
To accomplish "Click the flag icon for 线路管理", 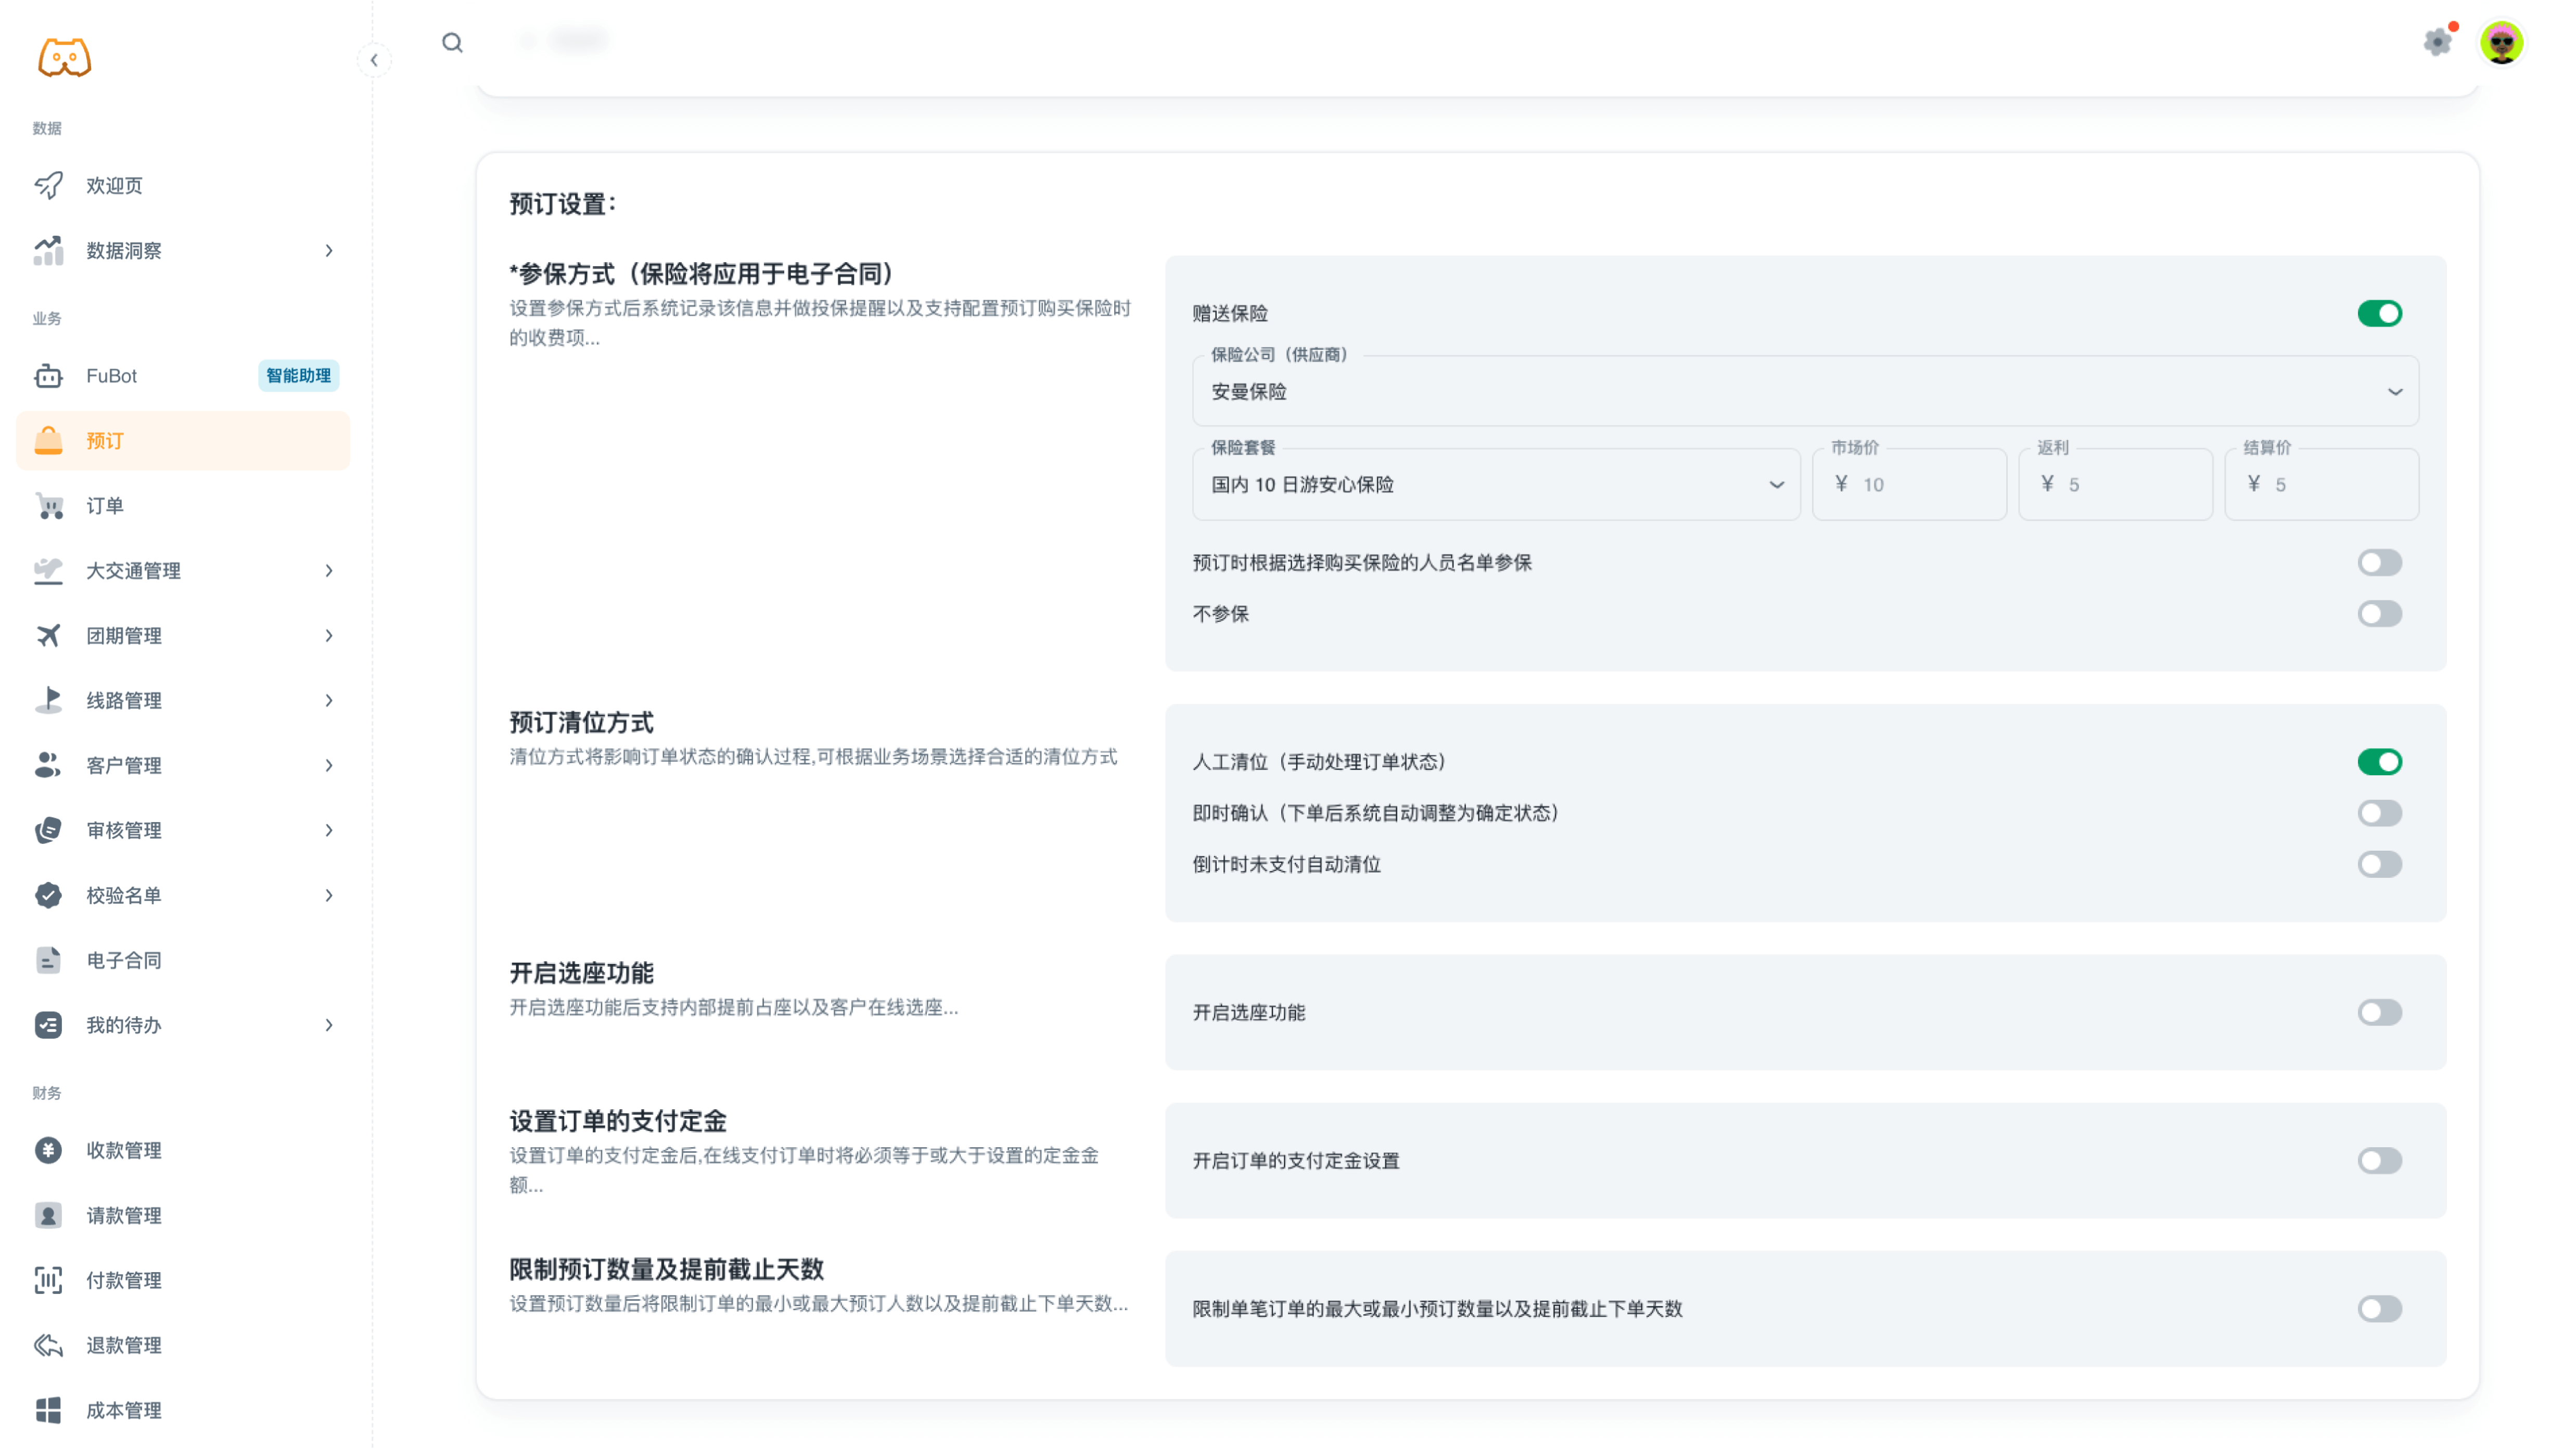I will (48, 701).
